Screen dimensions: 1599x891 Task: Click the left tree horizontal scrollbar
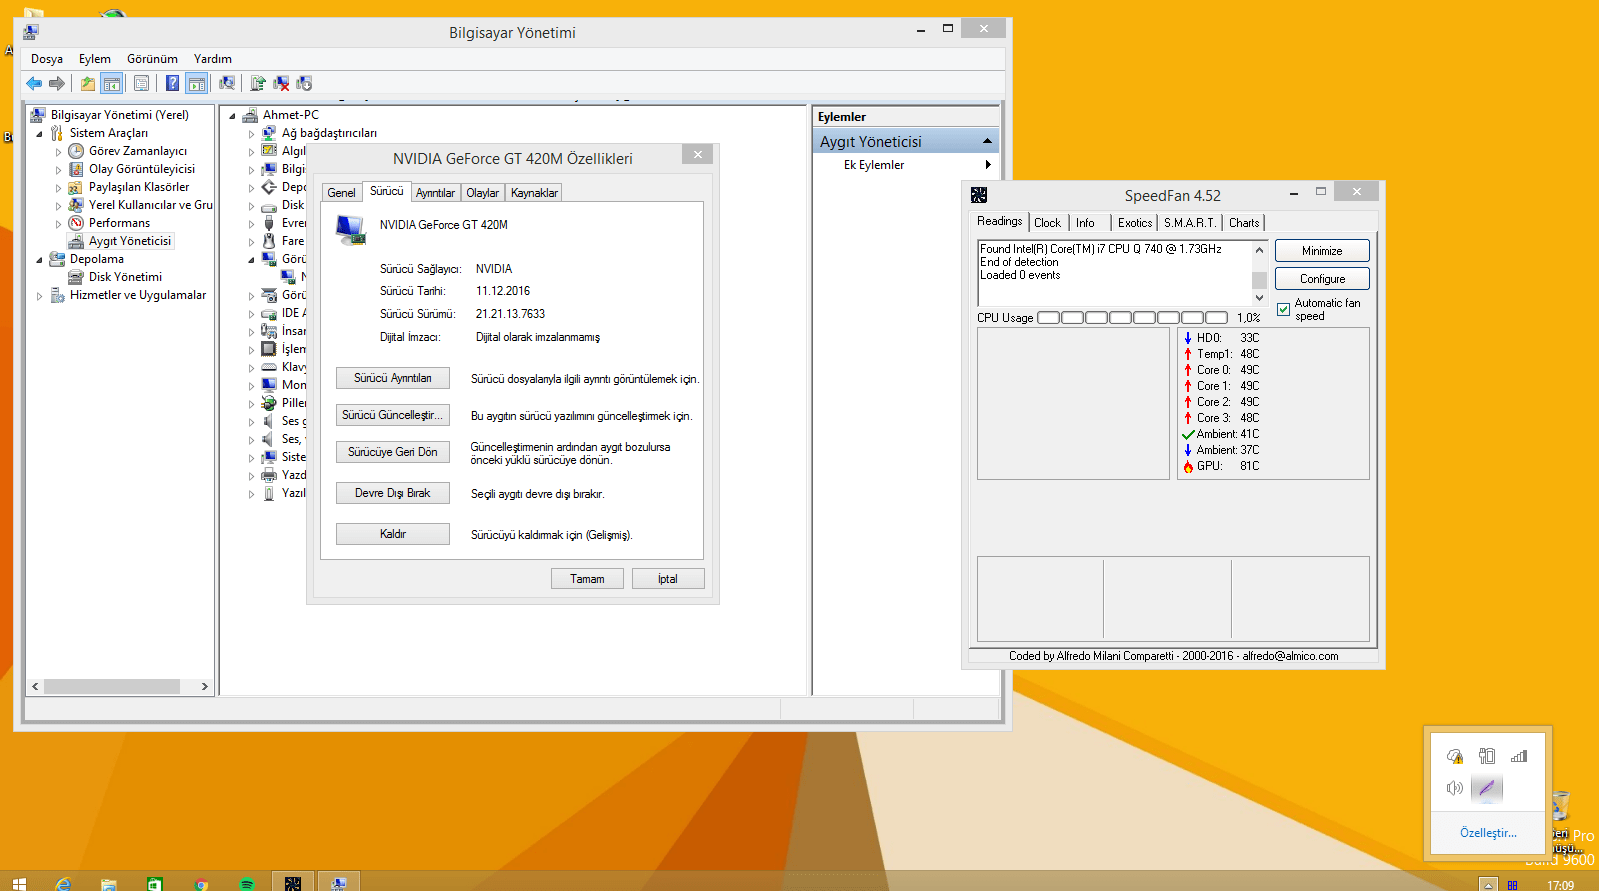[120, 687]
